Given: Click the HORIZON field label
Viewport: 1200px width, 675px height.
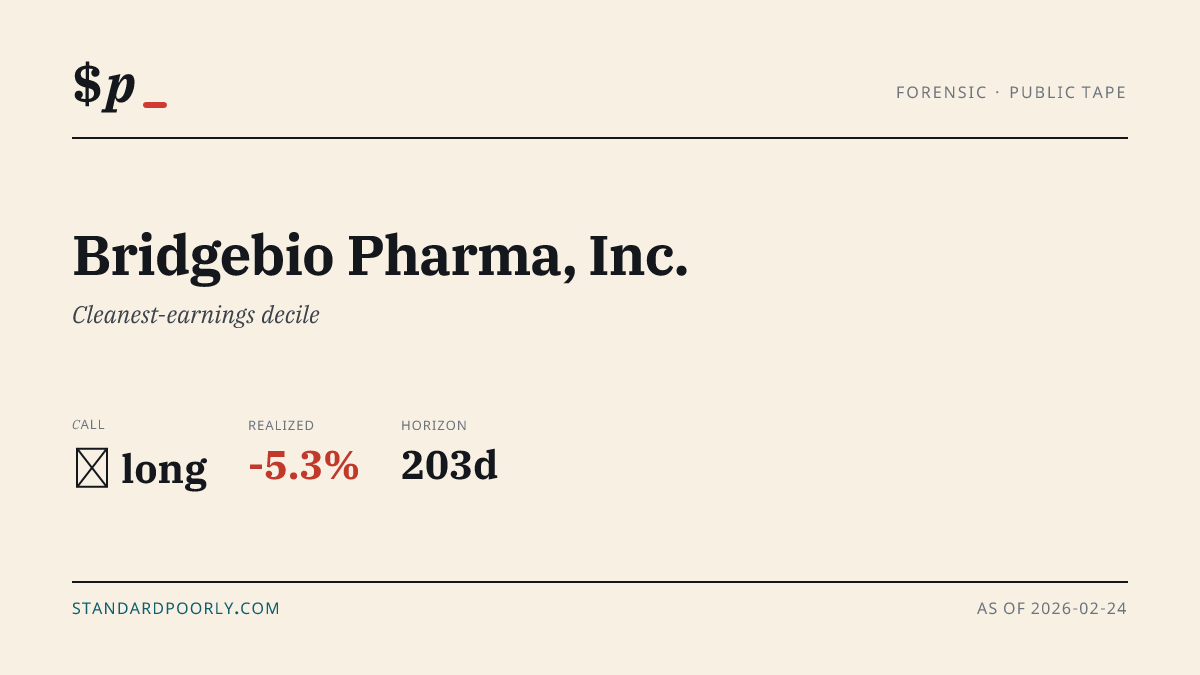Looking at the screenshot, I should [x=434, y=425].
